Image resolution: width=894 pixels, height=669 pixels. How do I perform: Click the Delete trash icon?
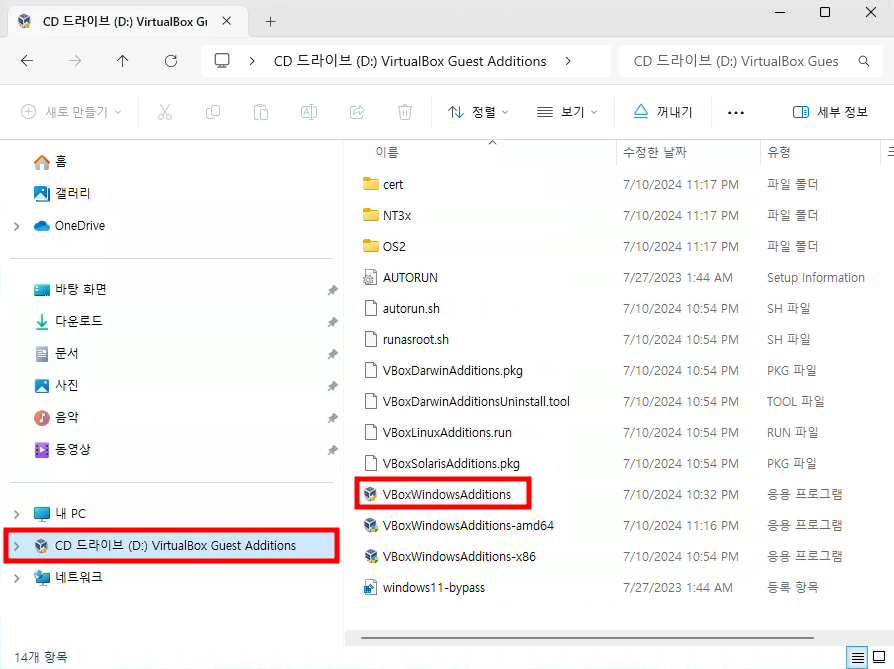coord(405,112)
